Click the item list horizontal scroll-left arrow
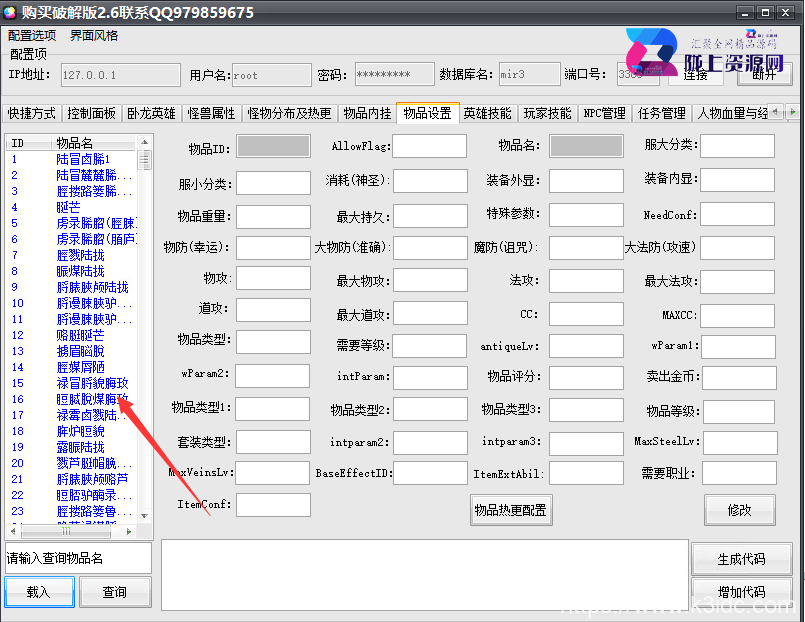The image size is (805, 622). [x=13, y=531]
